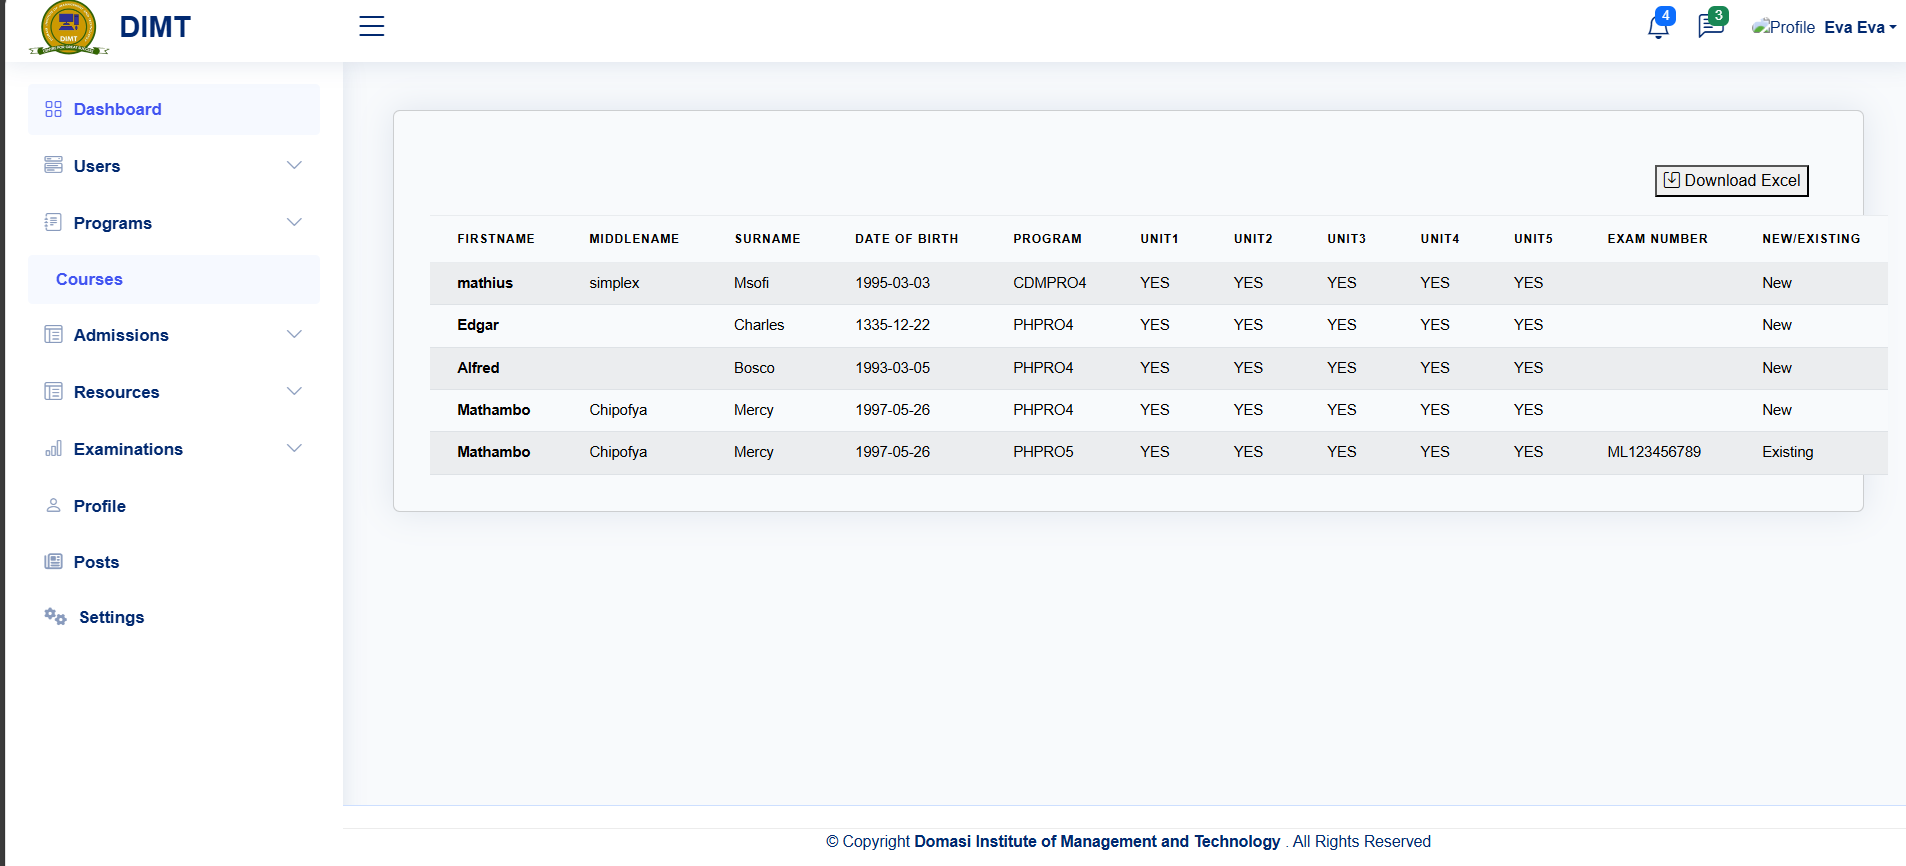The height and width of the screenshot is (866, 1906).
Task: Click the Settings gears icon
Action: (55, 616)
